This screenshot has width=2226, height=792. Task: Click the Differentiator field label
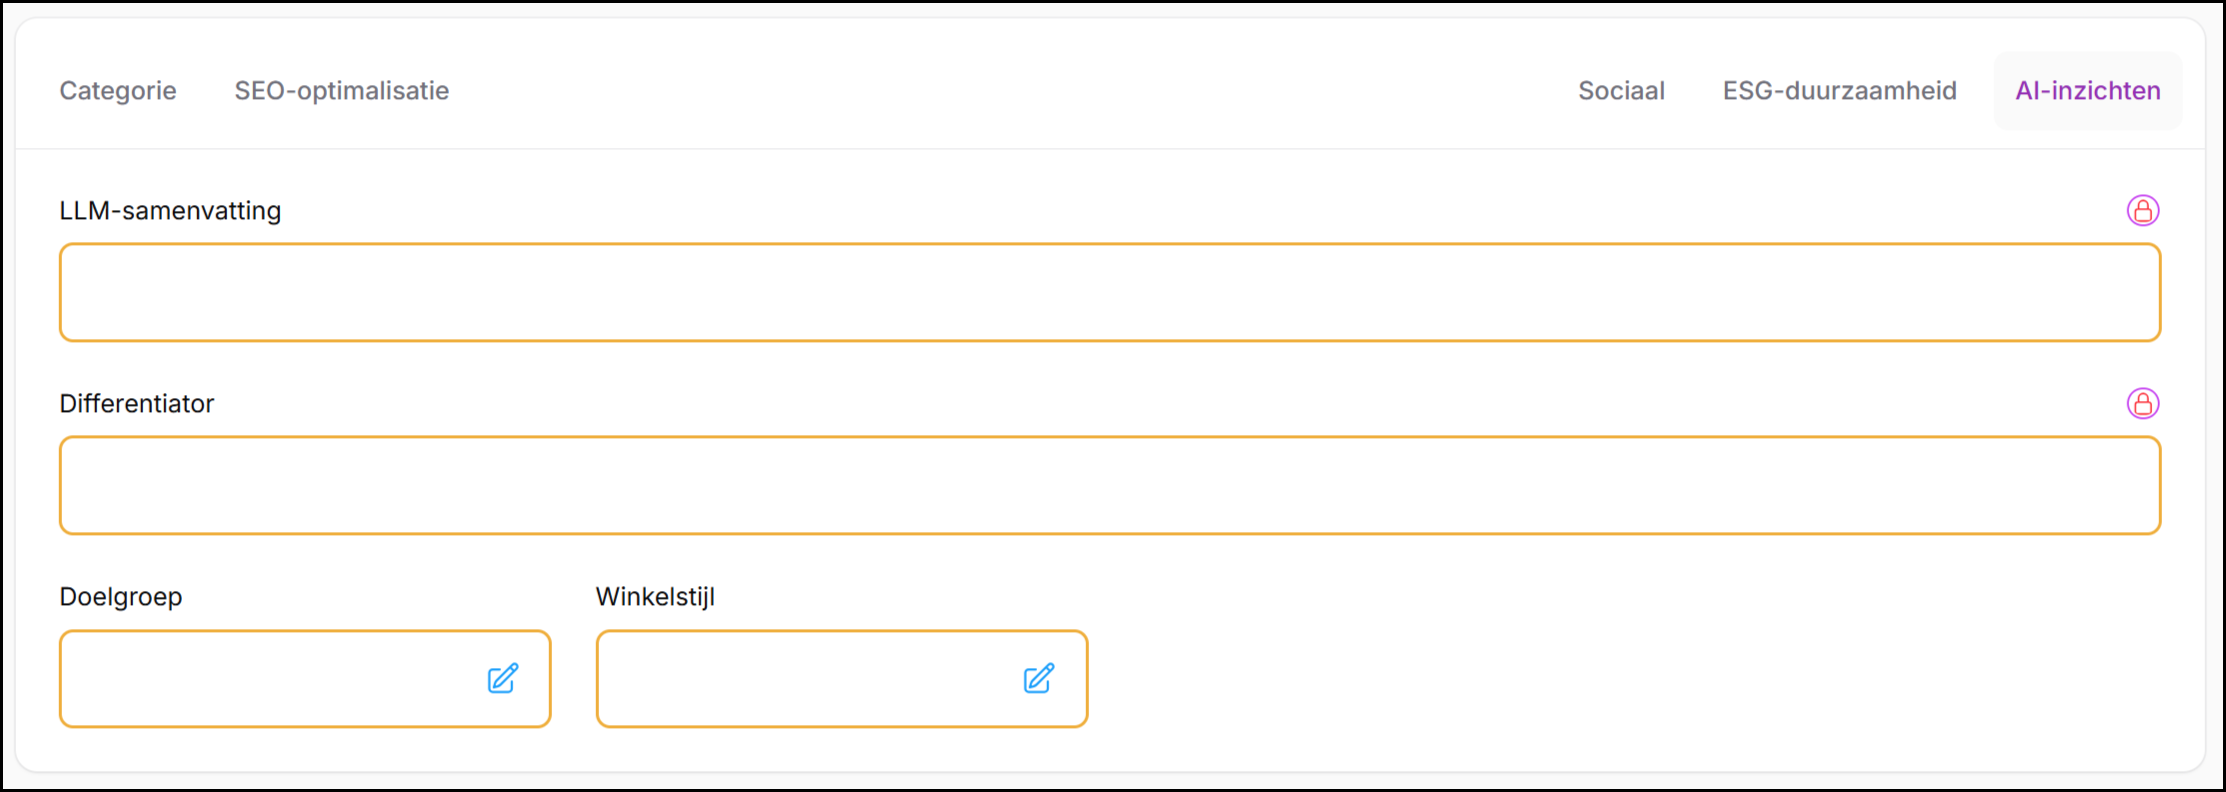[137, 404]
